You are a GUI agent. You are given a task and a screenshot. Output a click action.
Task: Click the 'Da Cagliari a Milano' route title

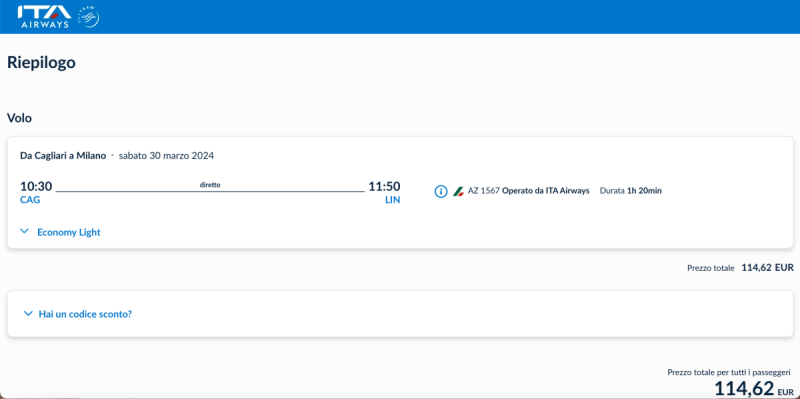click(x=63, y=156)
